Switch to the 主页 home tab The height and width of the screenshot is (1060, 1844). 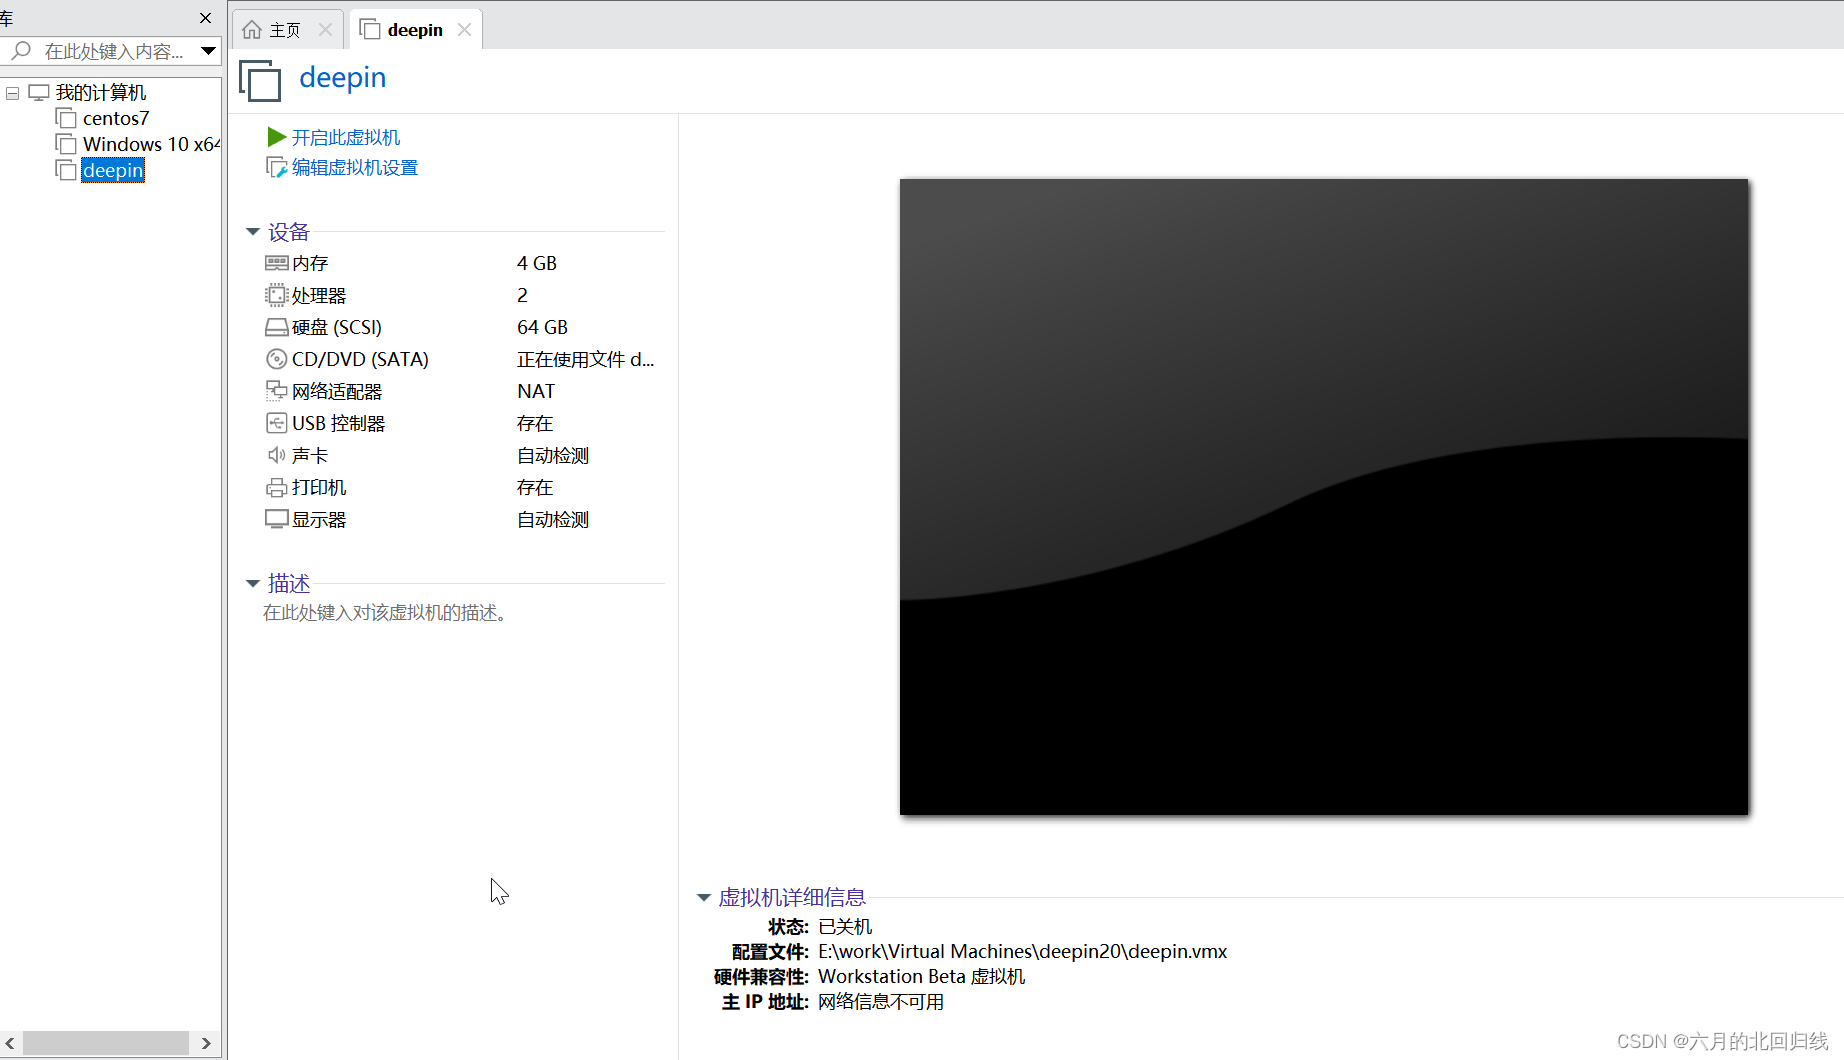287,30
